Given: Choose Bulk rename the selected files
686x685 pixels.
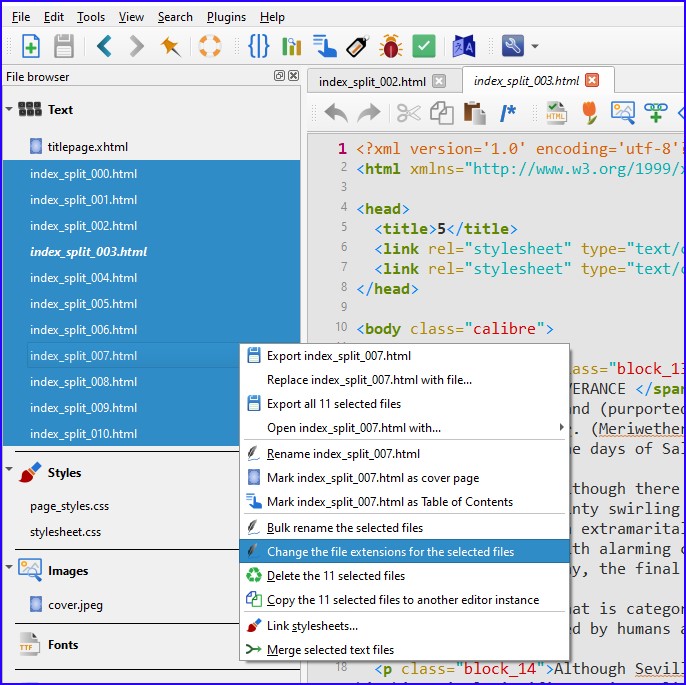Looking at the screenshot, I should [404, 528].
